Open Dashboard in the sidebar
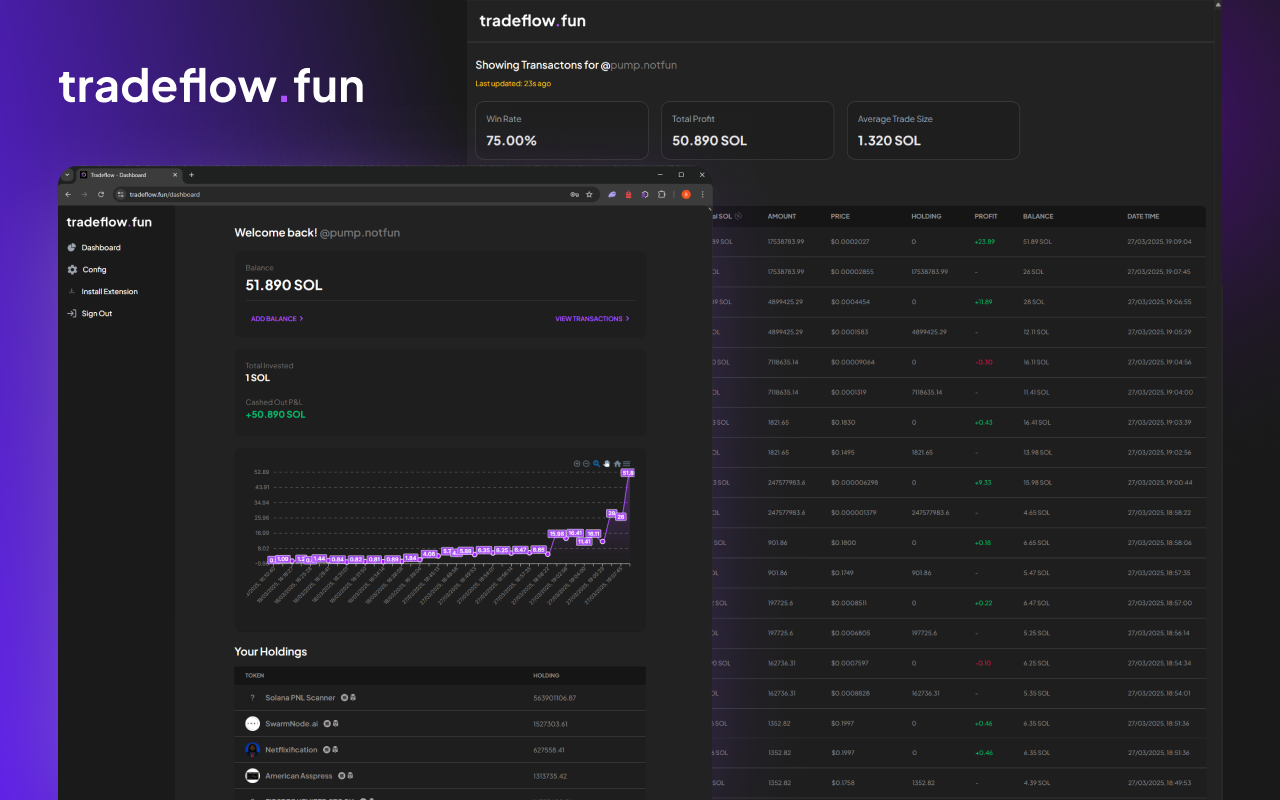1280x800 pixels. [x=100, y=247]
